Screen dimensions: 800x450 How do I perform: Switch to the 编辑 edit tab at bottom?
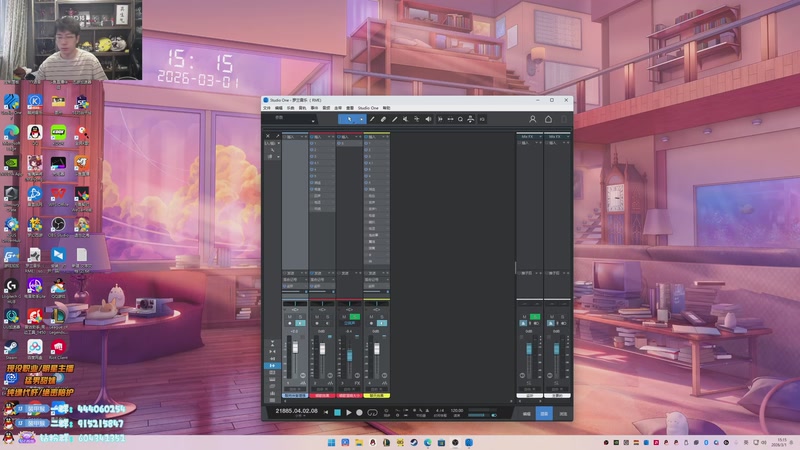click(x=527, y=414)
